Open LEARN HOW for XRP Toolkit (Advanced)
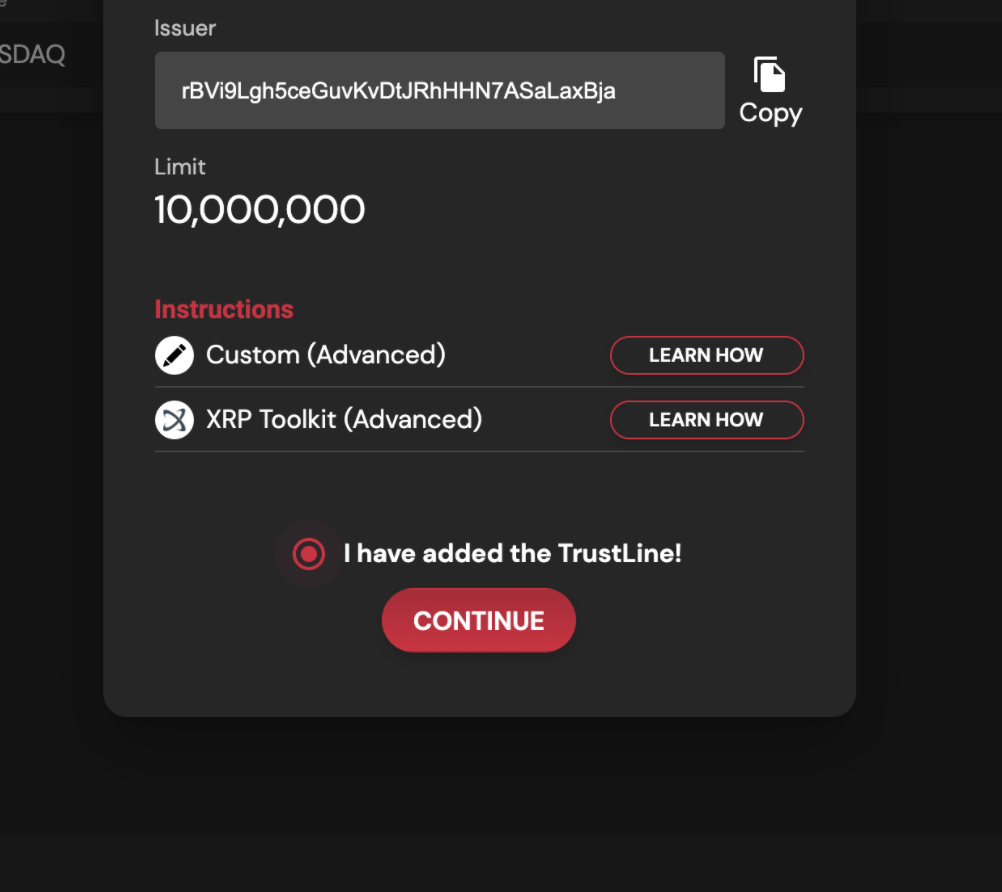This screenshot has width=1002, height=892. point(707,420)
